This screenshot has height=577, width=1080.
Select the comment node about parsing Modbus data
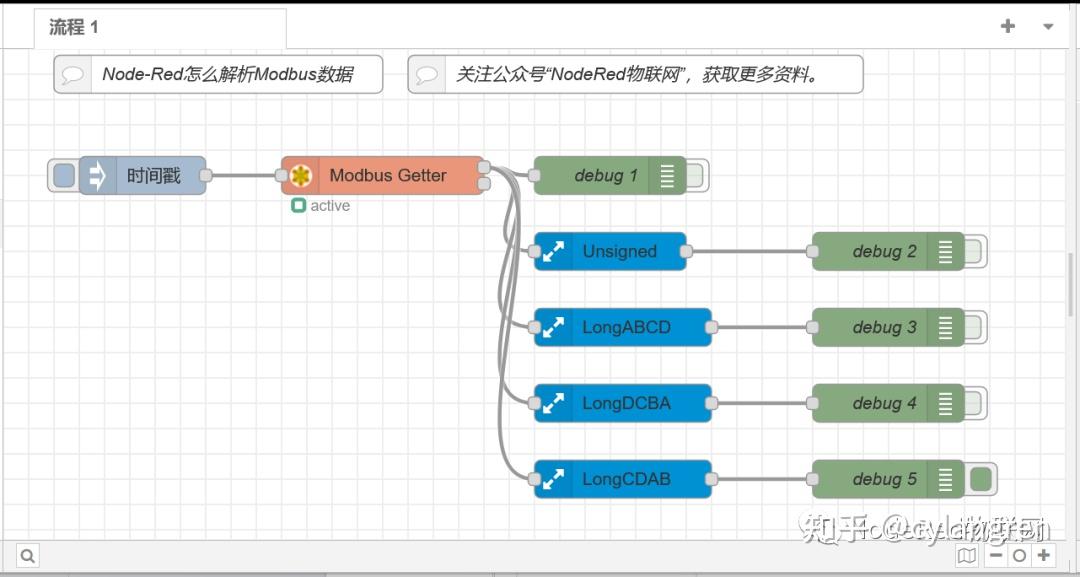217,73
